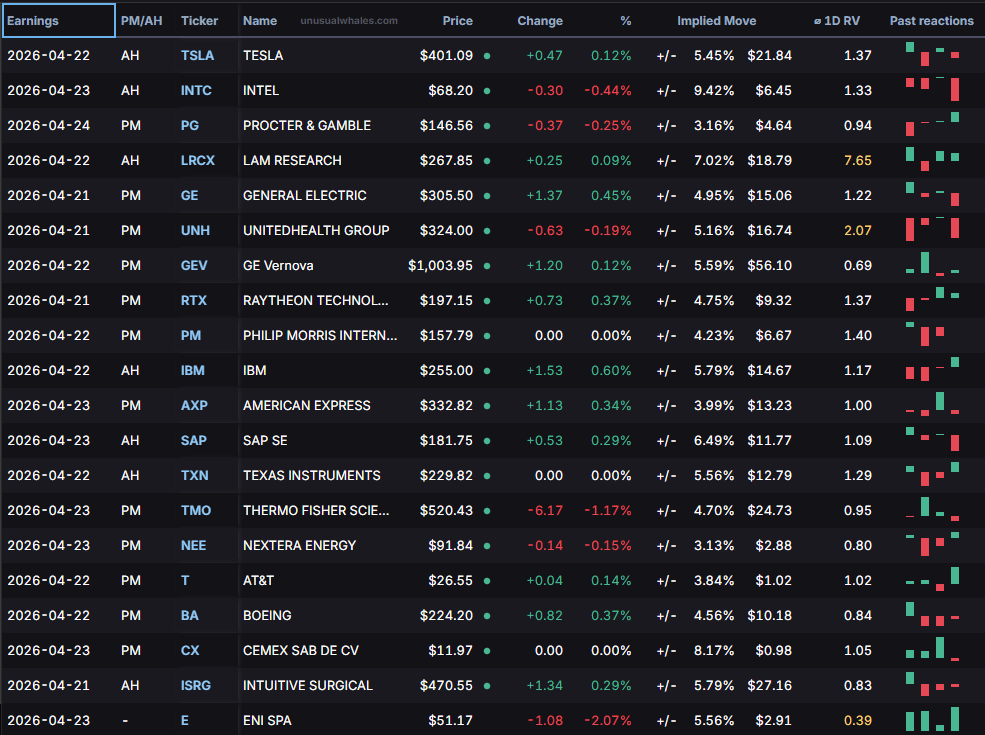This screenshot has height=735, width=985.
Task: Open the GE ticker link
Action: pos(190,195)
